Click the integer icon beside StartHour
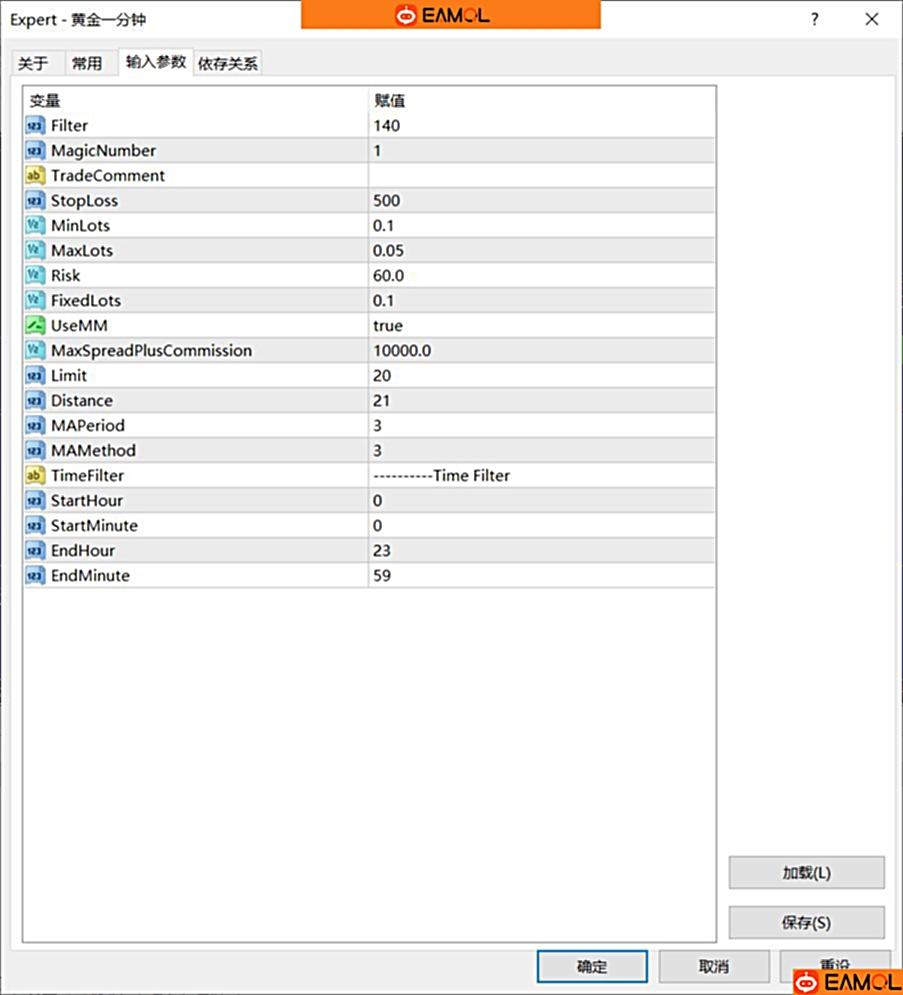Viewport: 903px width, 995px height. [x=35, y=501]
